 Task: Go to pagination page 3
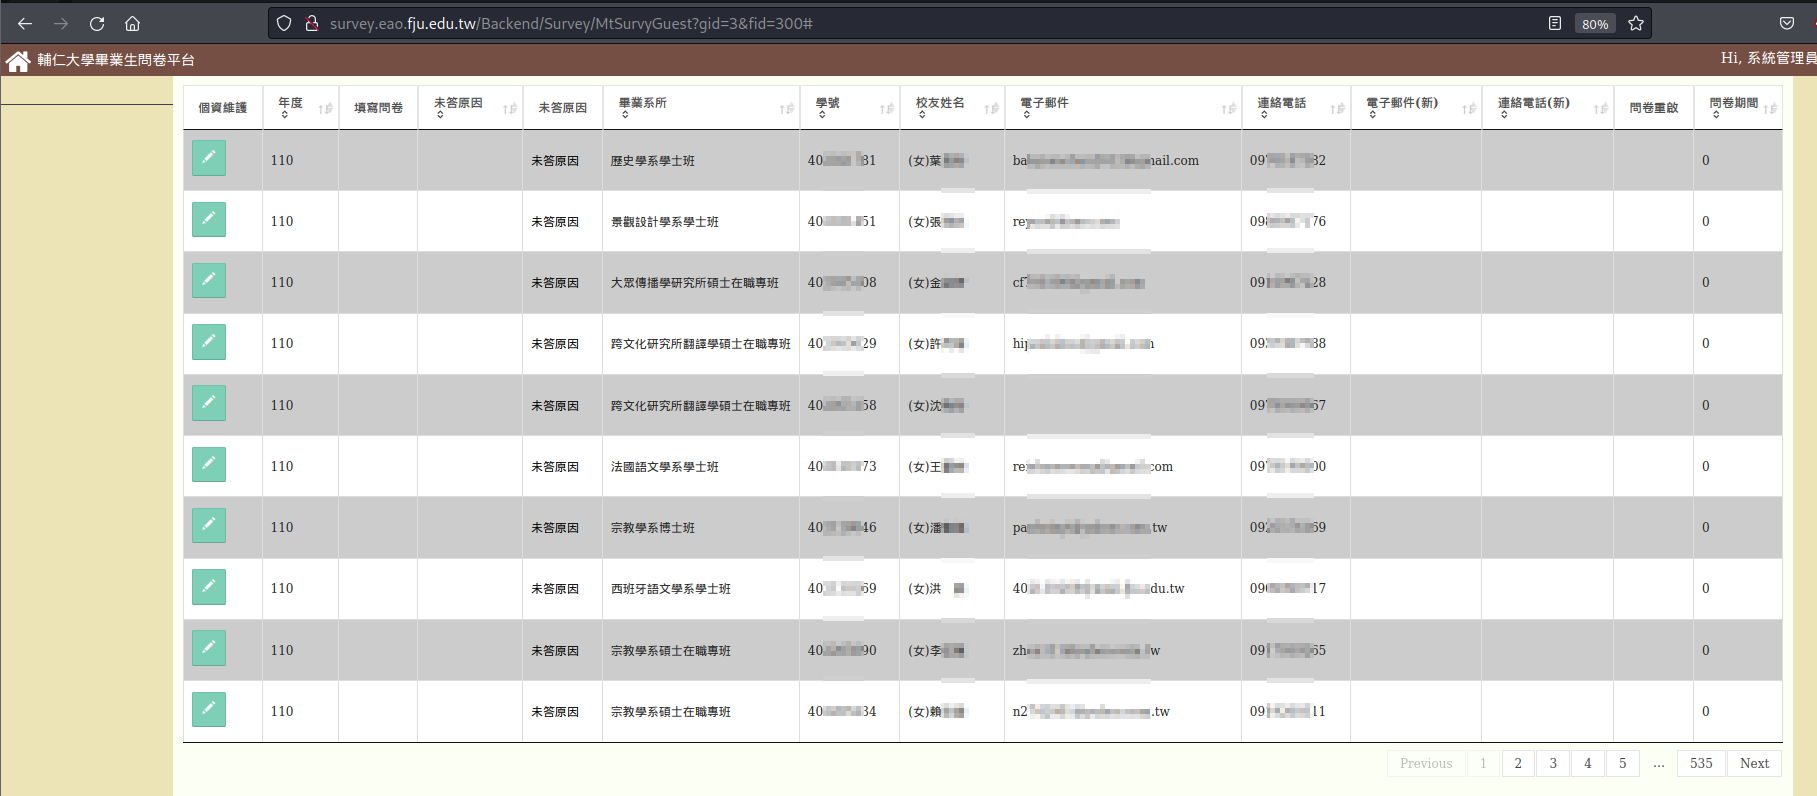(x=1553, y=763)
